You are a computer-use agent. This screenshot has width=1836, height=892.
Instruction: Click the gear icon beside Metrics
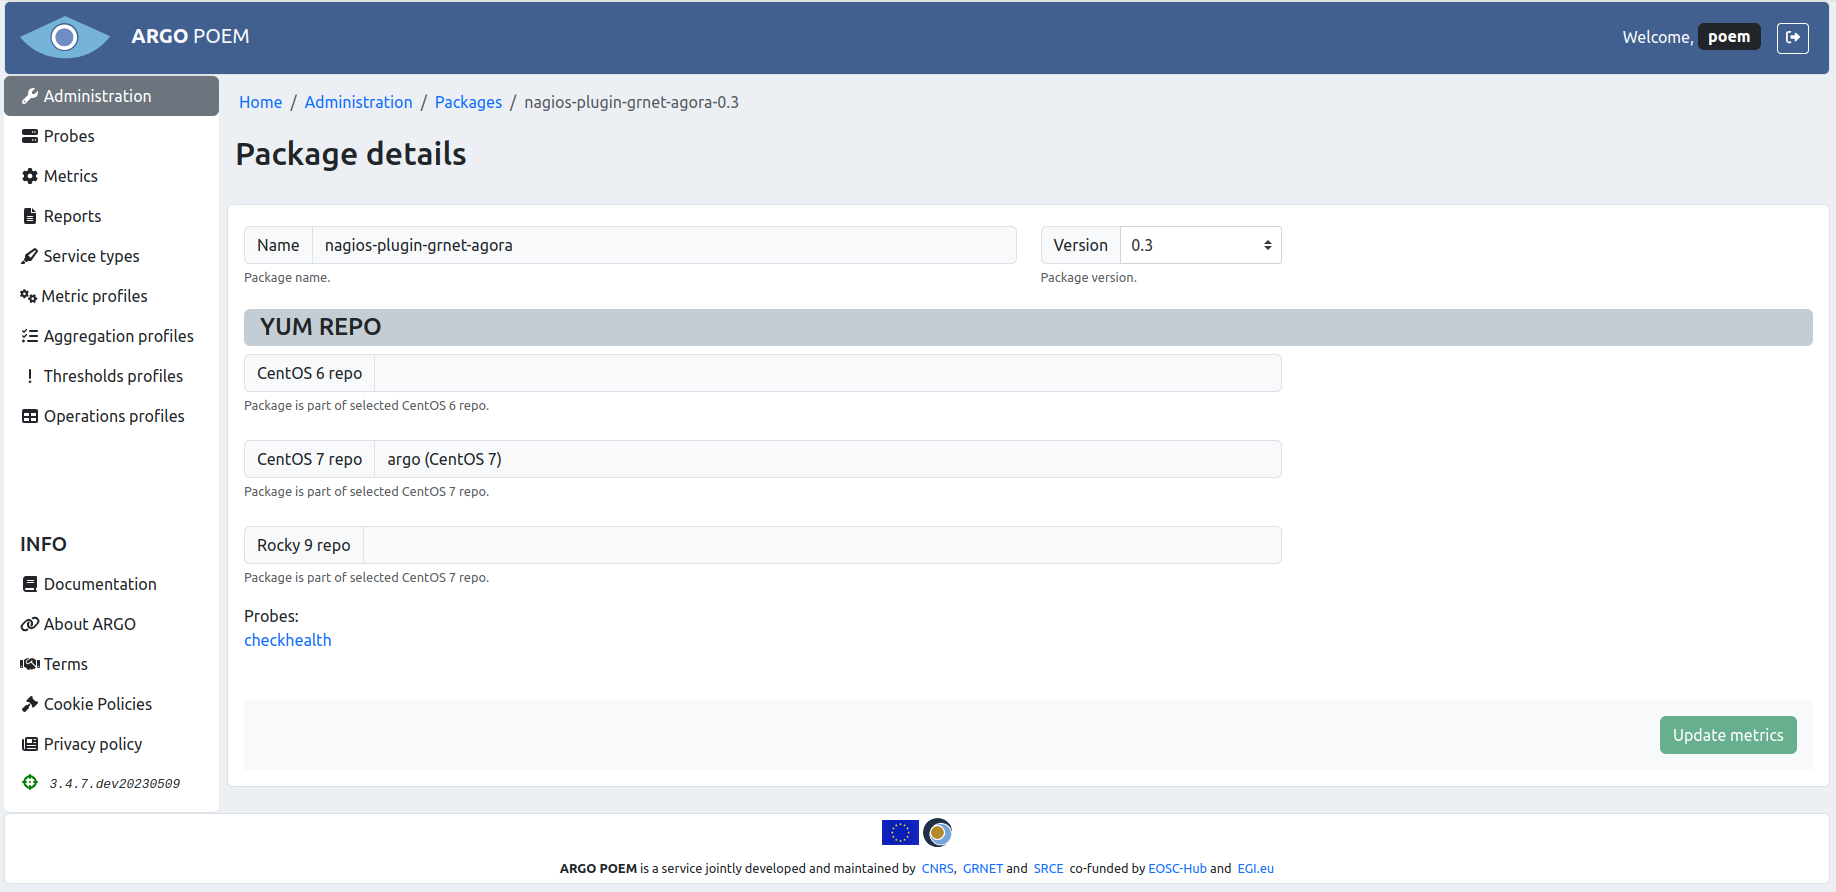pos(30,176)
